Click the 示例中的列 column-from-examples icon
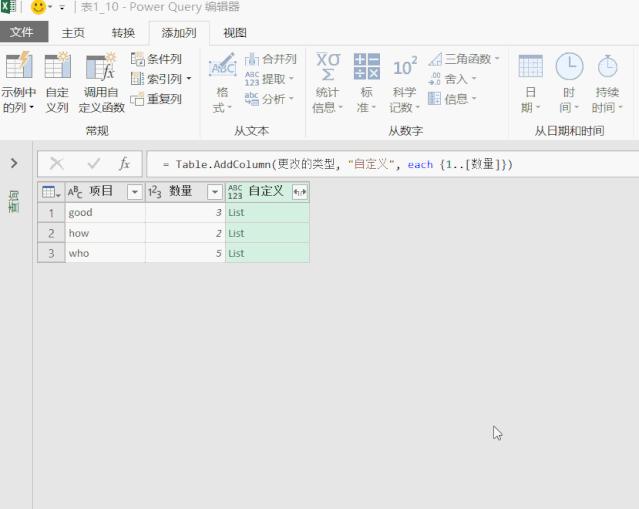 pos(18,65)
